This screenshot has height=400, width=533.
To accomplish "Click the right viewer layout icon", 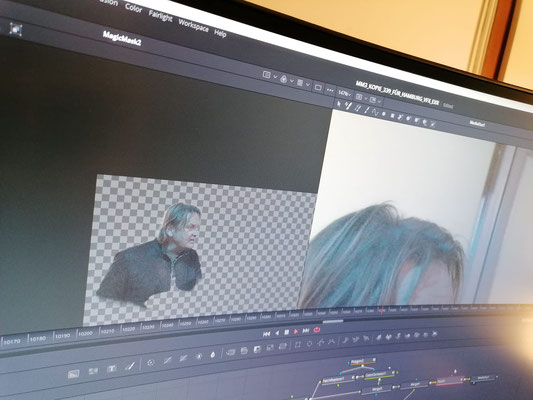I will [359, 97].
